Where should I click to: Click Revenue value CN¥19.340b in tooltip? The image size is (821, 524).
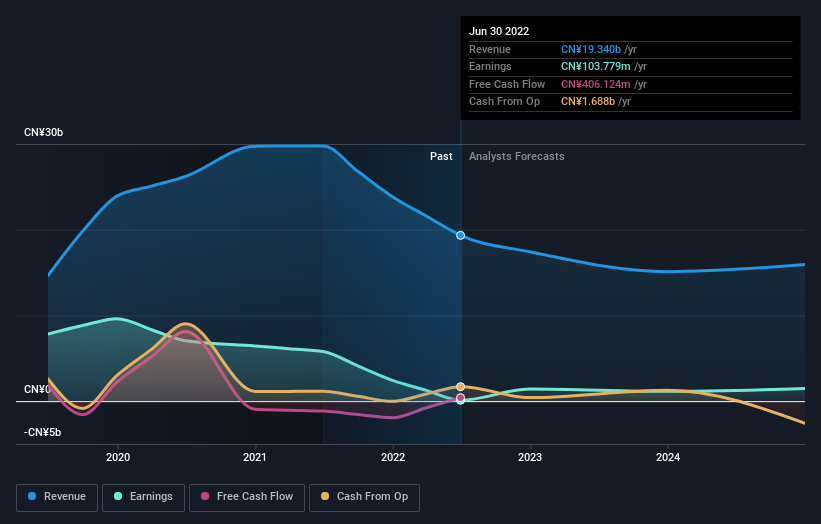(x=591, y=49)
